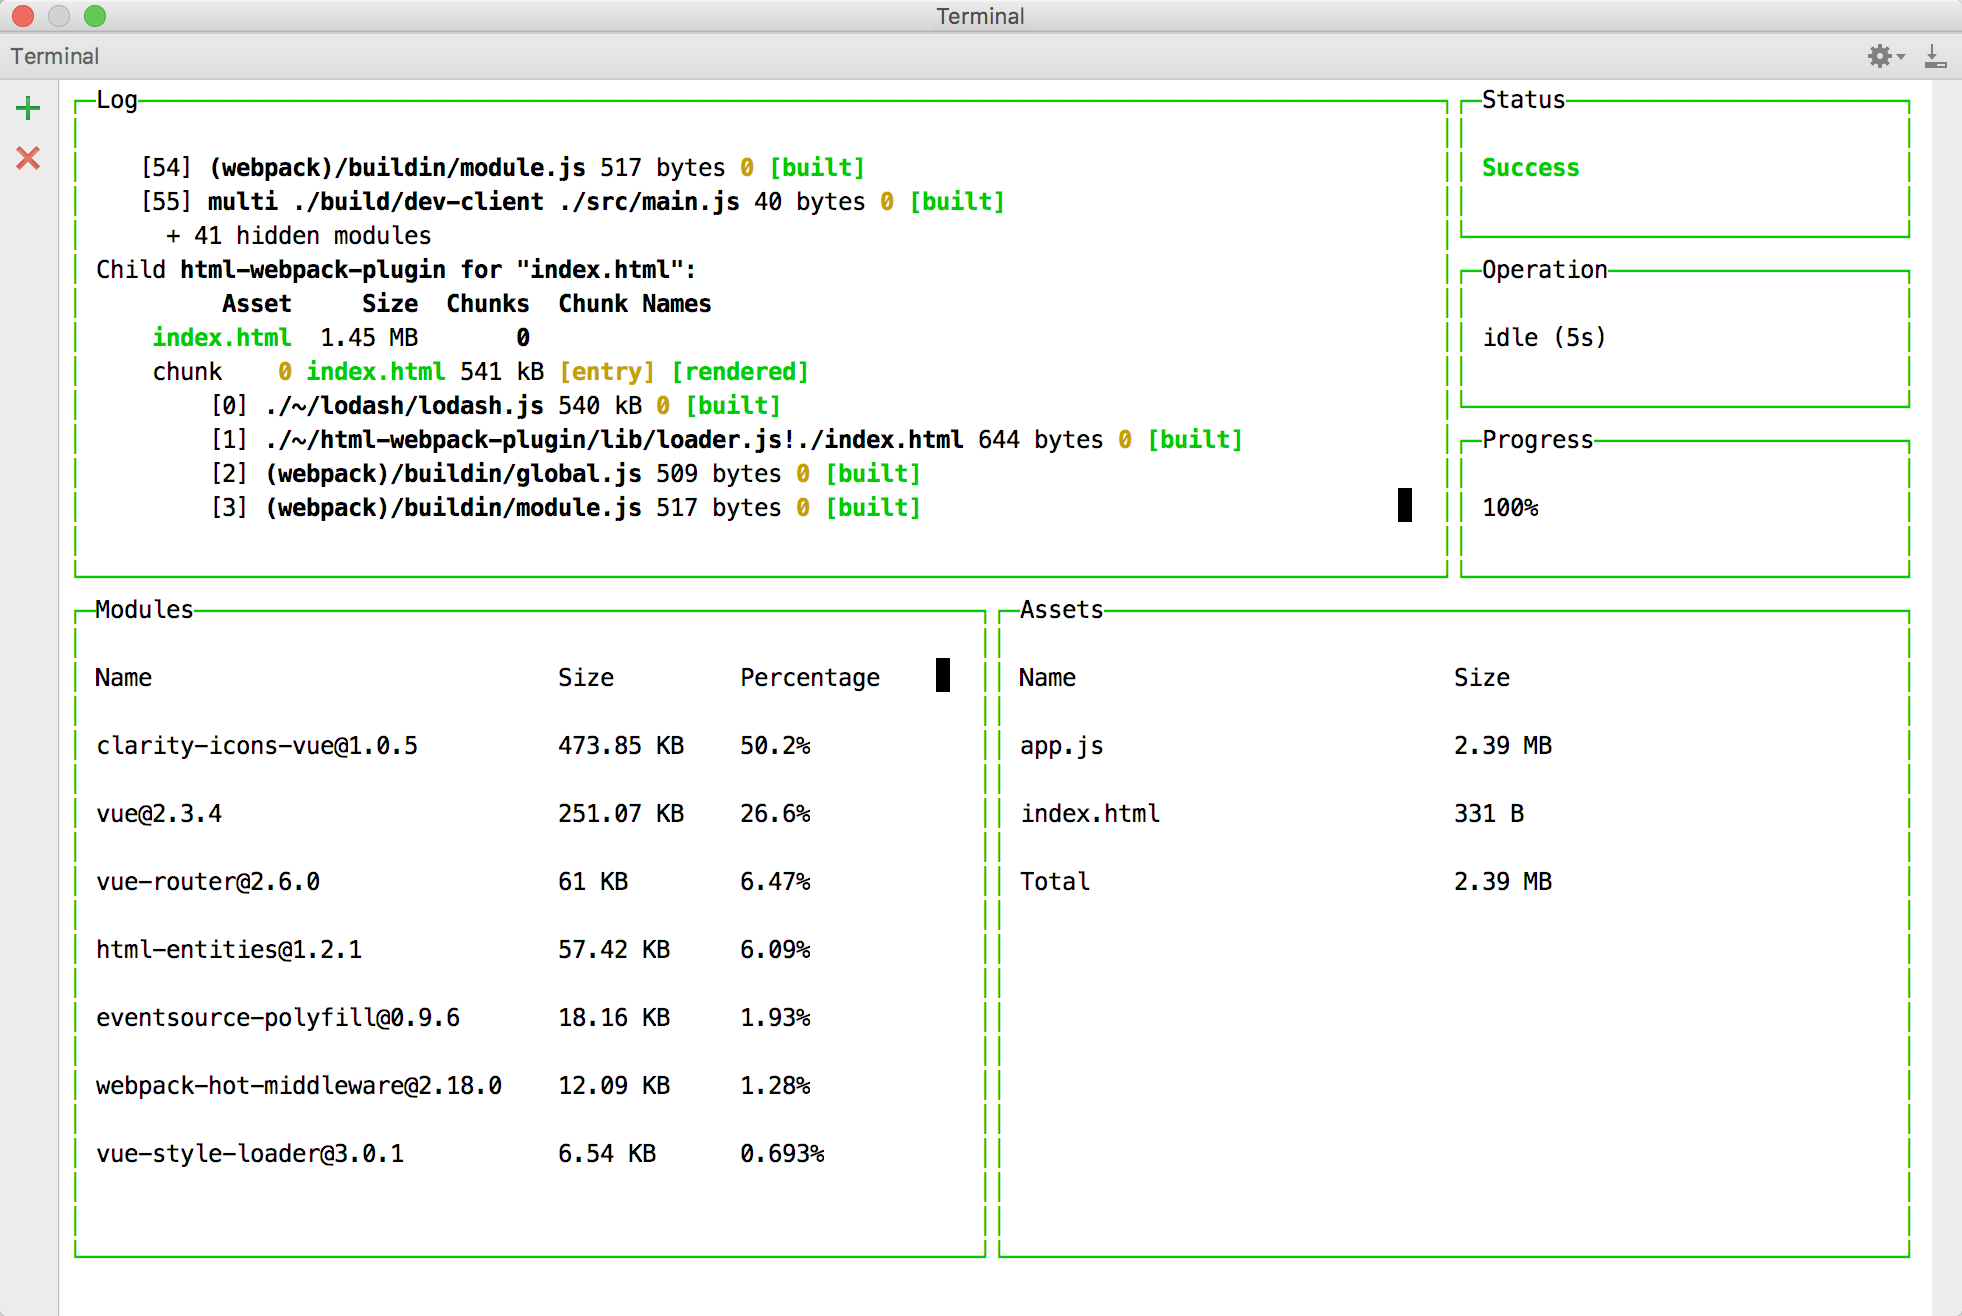The width and height of the screenshot is (1962, 1316).
Task: Click the green index.html asset name
Action: [x=222, y=338]
